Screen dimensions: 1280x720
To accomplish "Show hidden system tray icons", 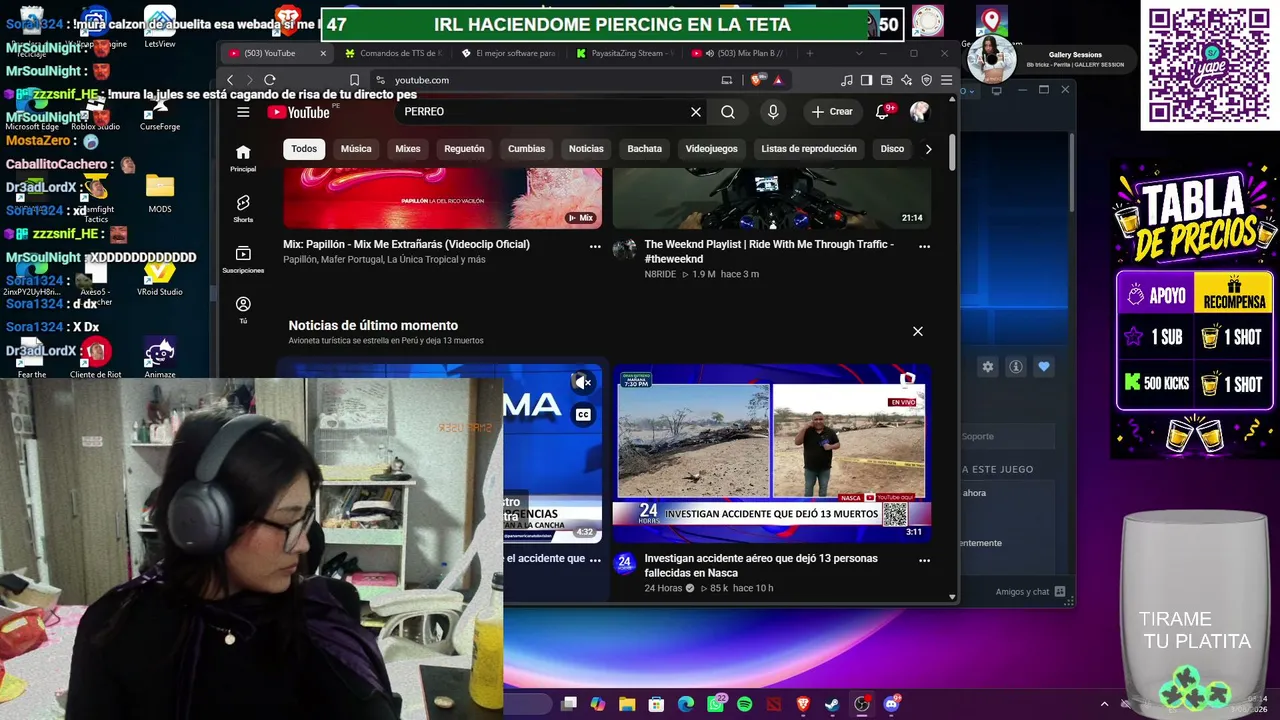I will click(x=1104, y=704).
